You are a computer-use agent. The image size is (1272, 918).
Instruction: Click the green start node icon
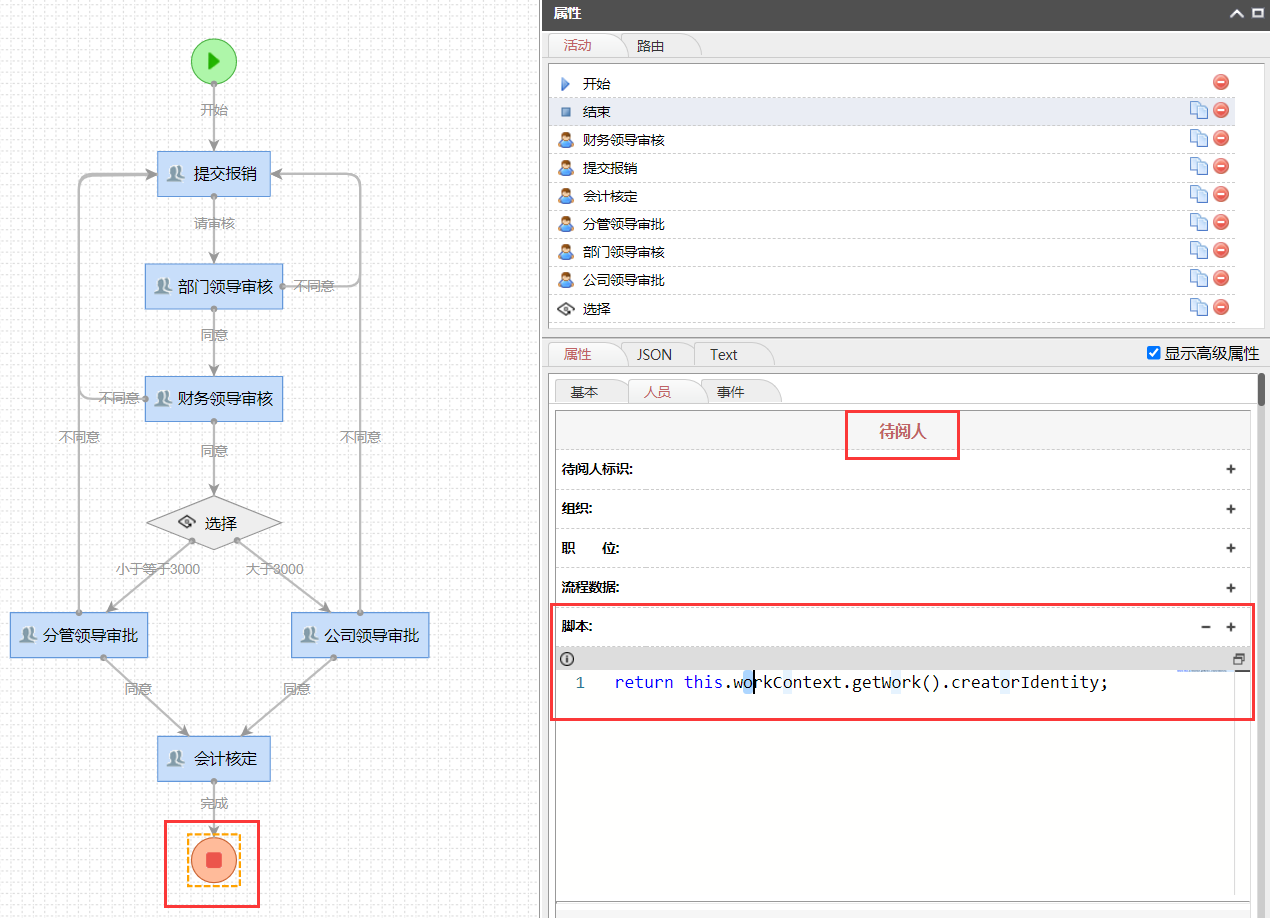tap(213, 61)
